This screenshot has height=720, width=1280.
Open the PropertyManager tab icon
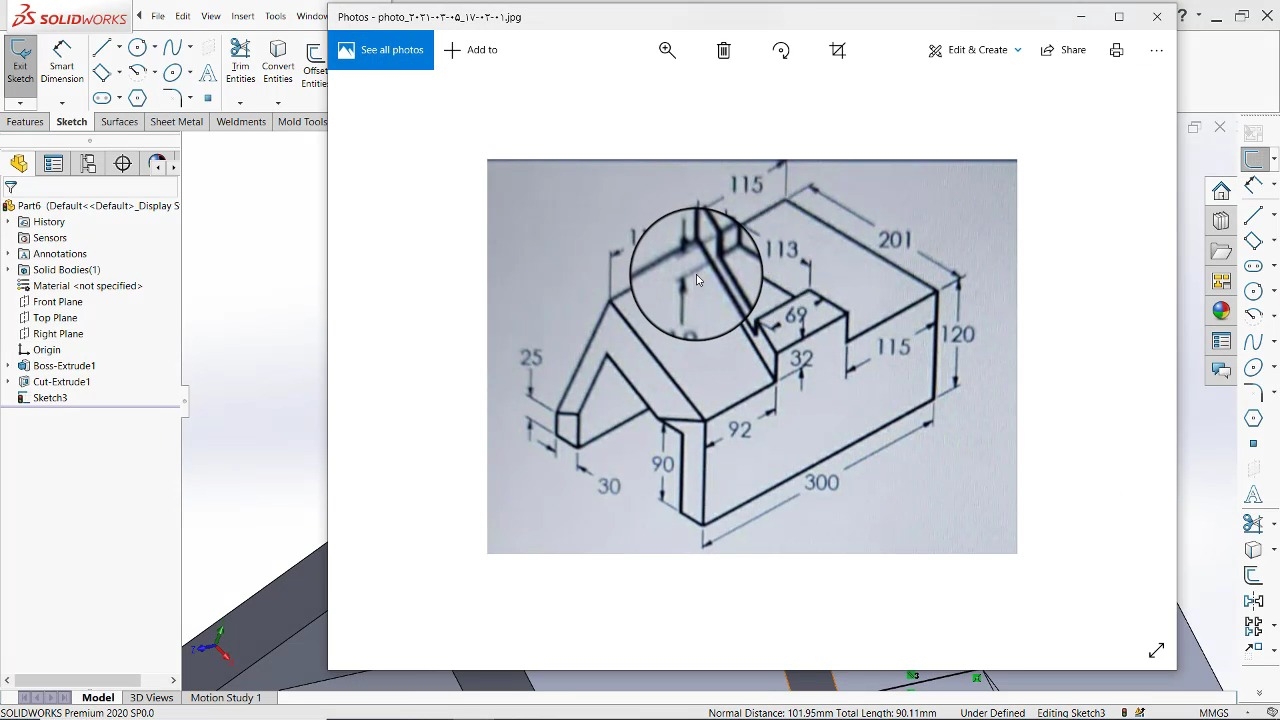(54, 164)
